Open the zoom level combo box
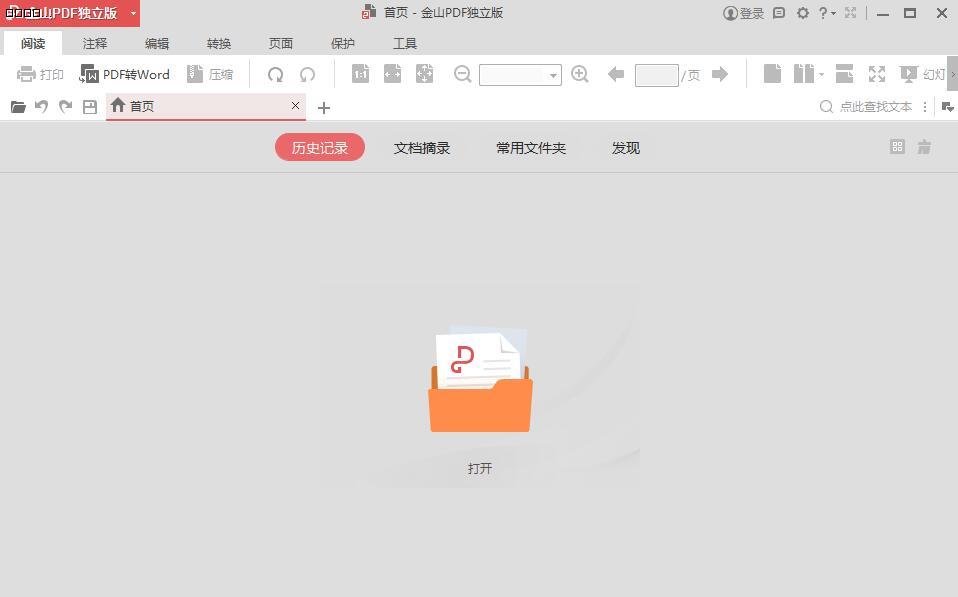Viewport: 958px width, 597px height. click(x=521, y=75)
